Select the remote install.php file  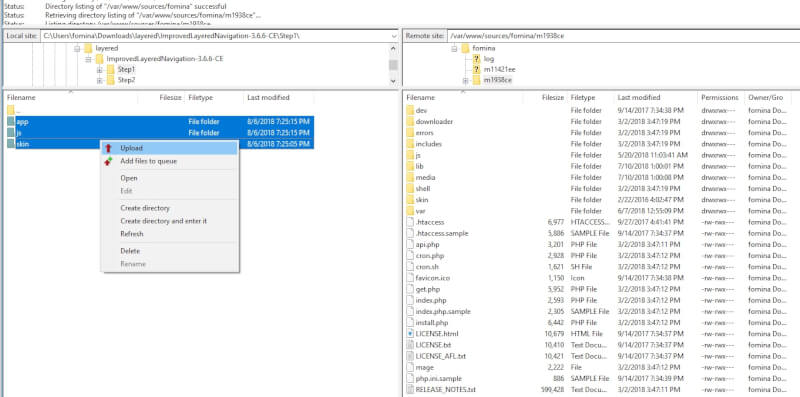pos(432,322)
